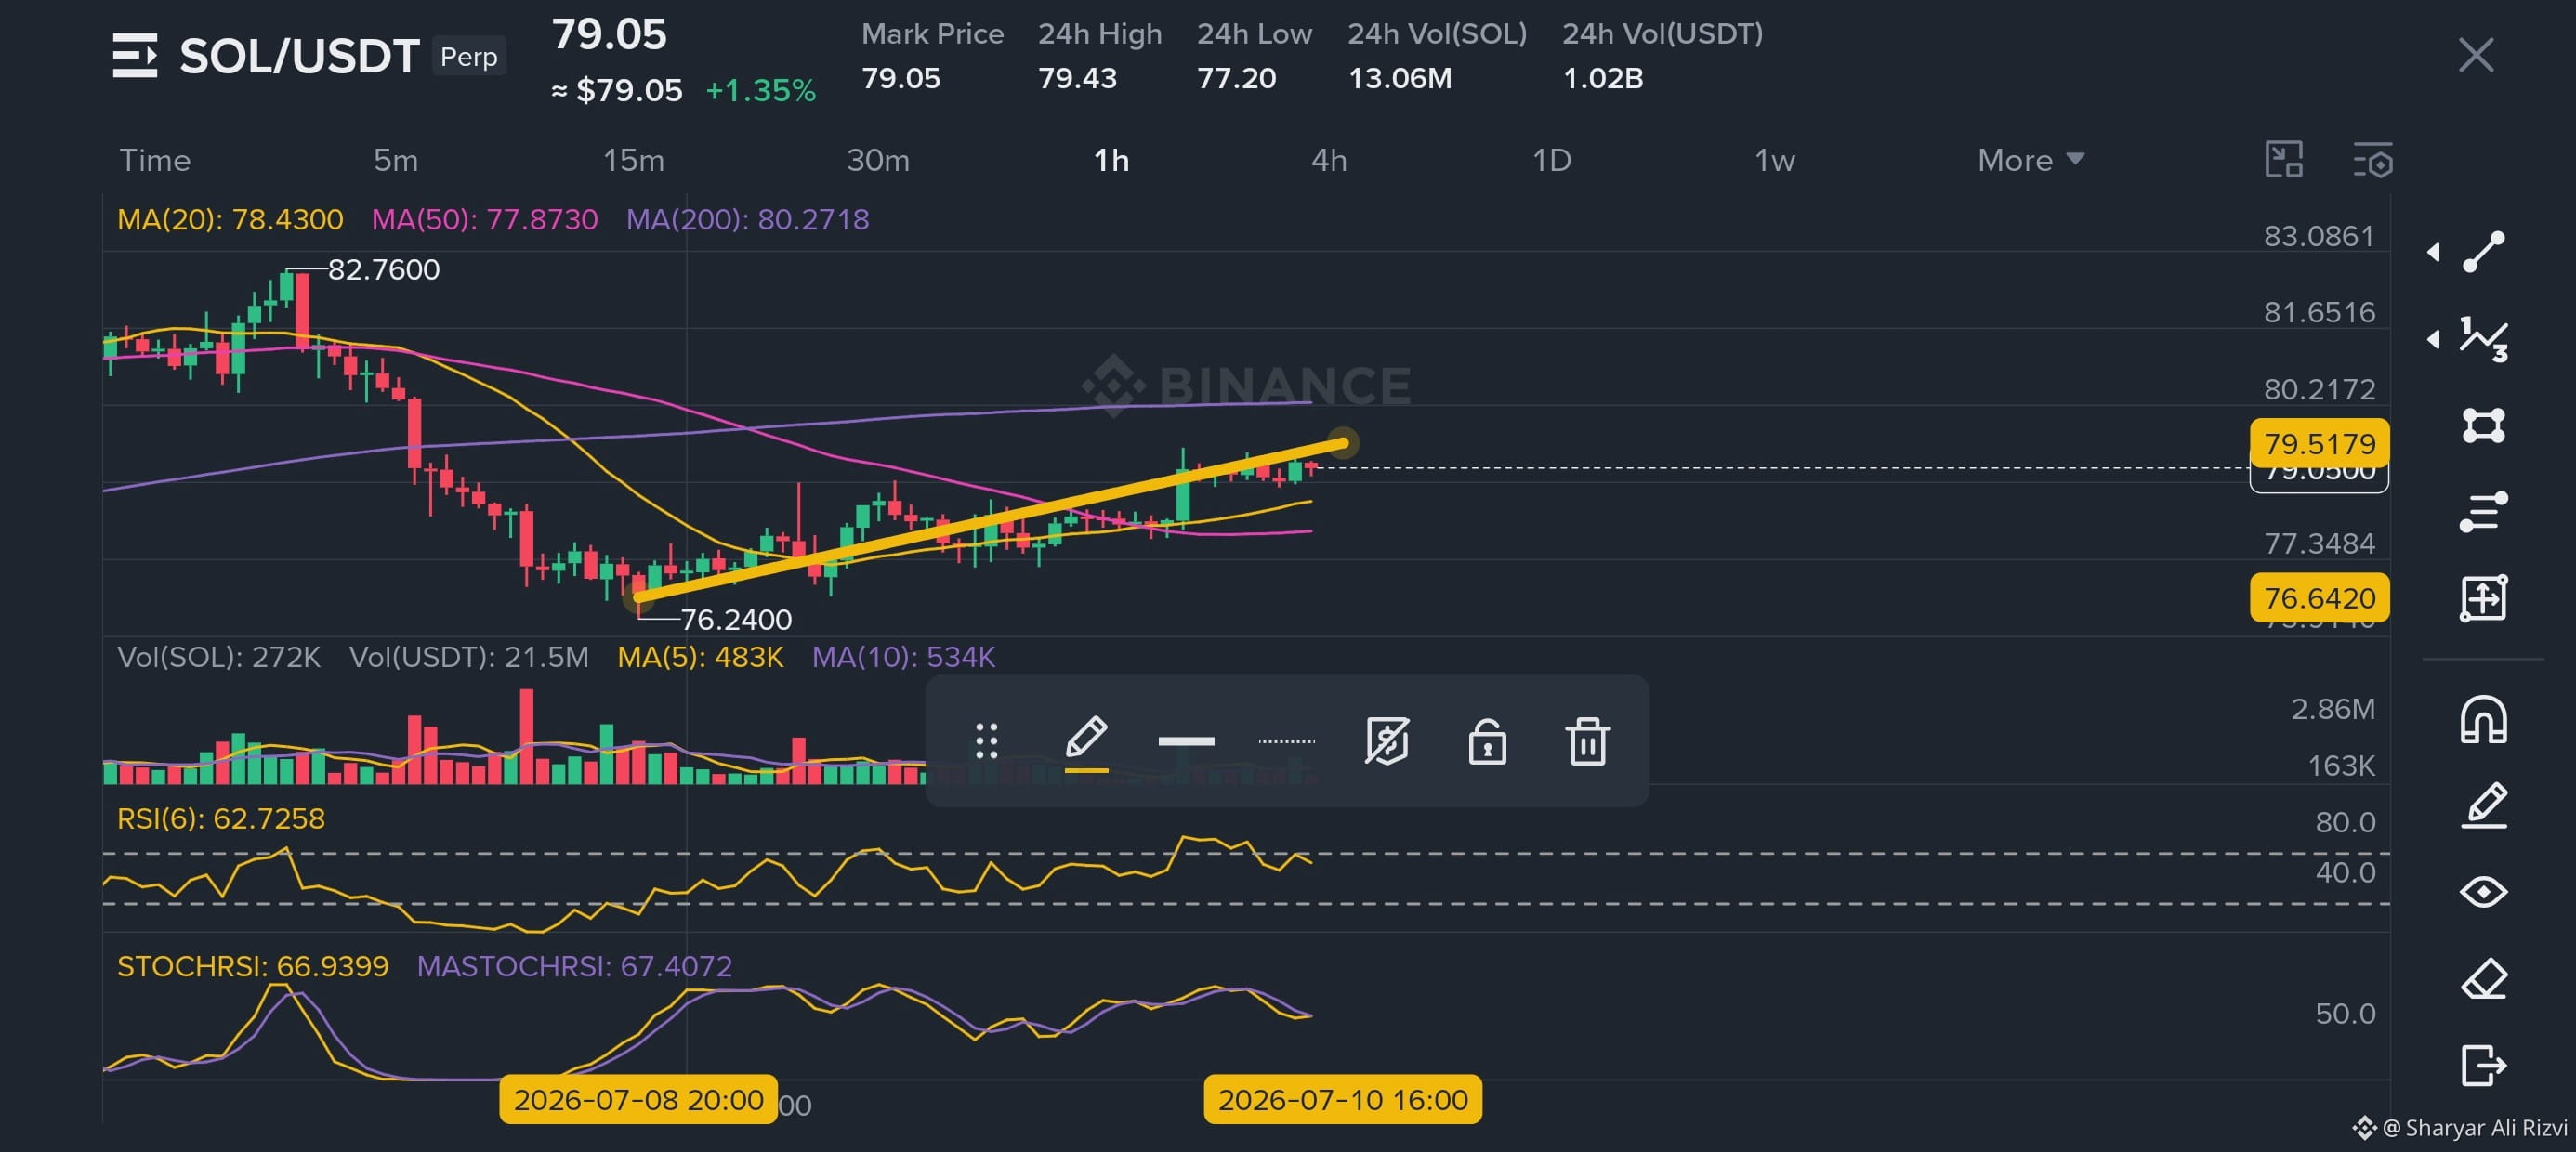Grab the drawing toolbar drag handle
Image resolution: width=2576 pixels, height=1152 pixels.
click(986, 741)
